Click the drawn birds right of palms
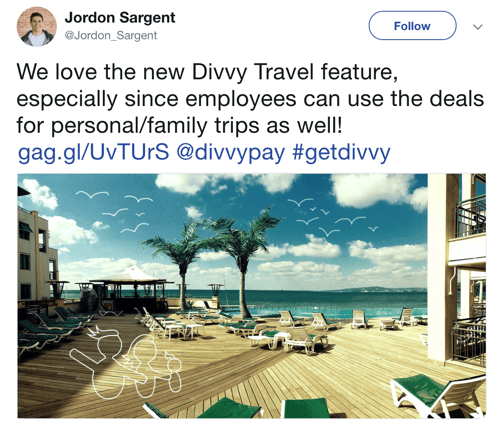 coord(333,216)
